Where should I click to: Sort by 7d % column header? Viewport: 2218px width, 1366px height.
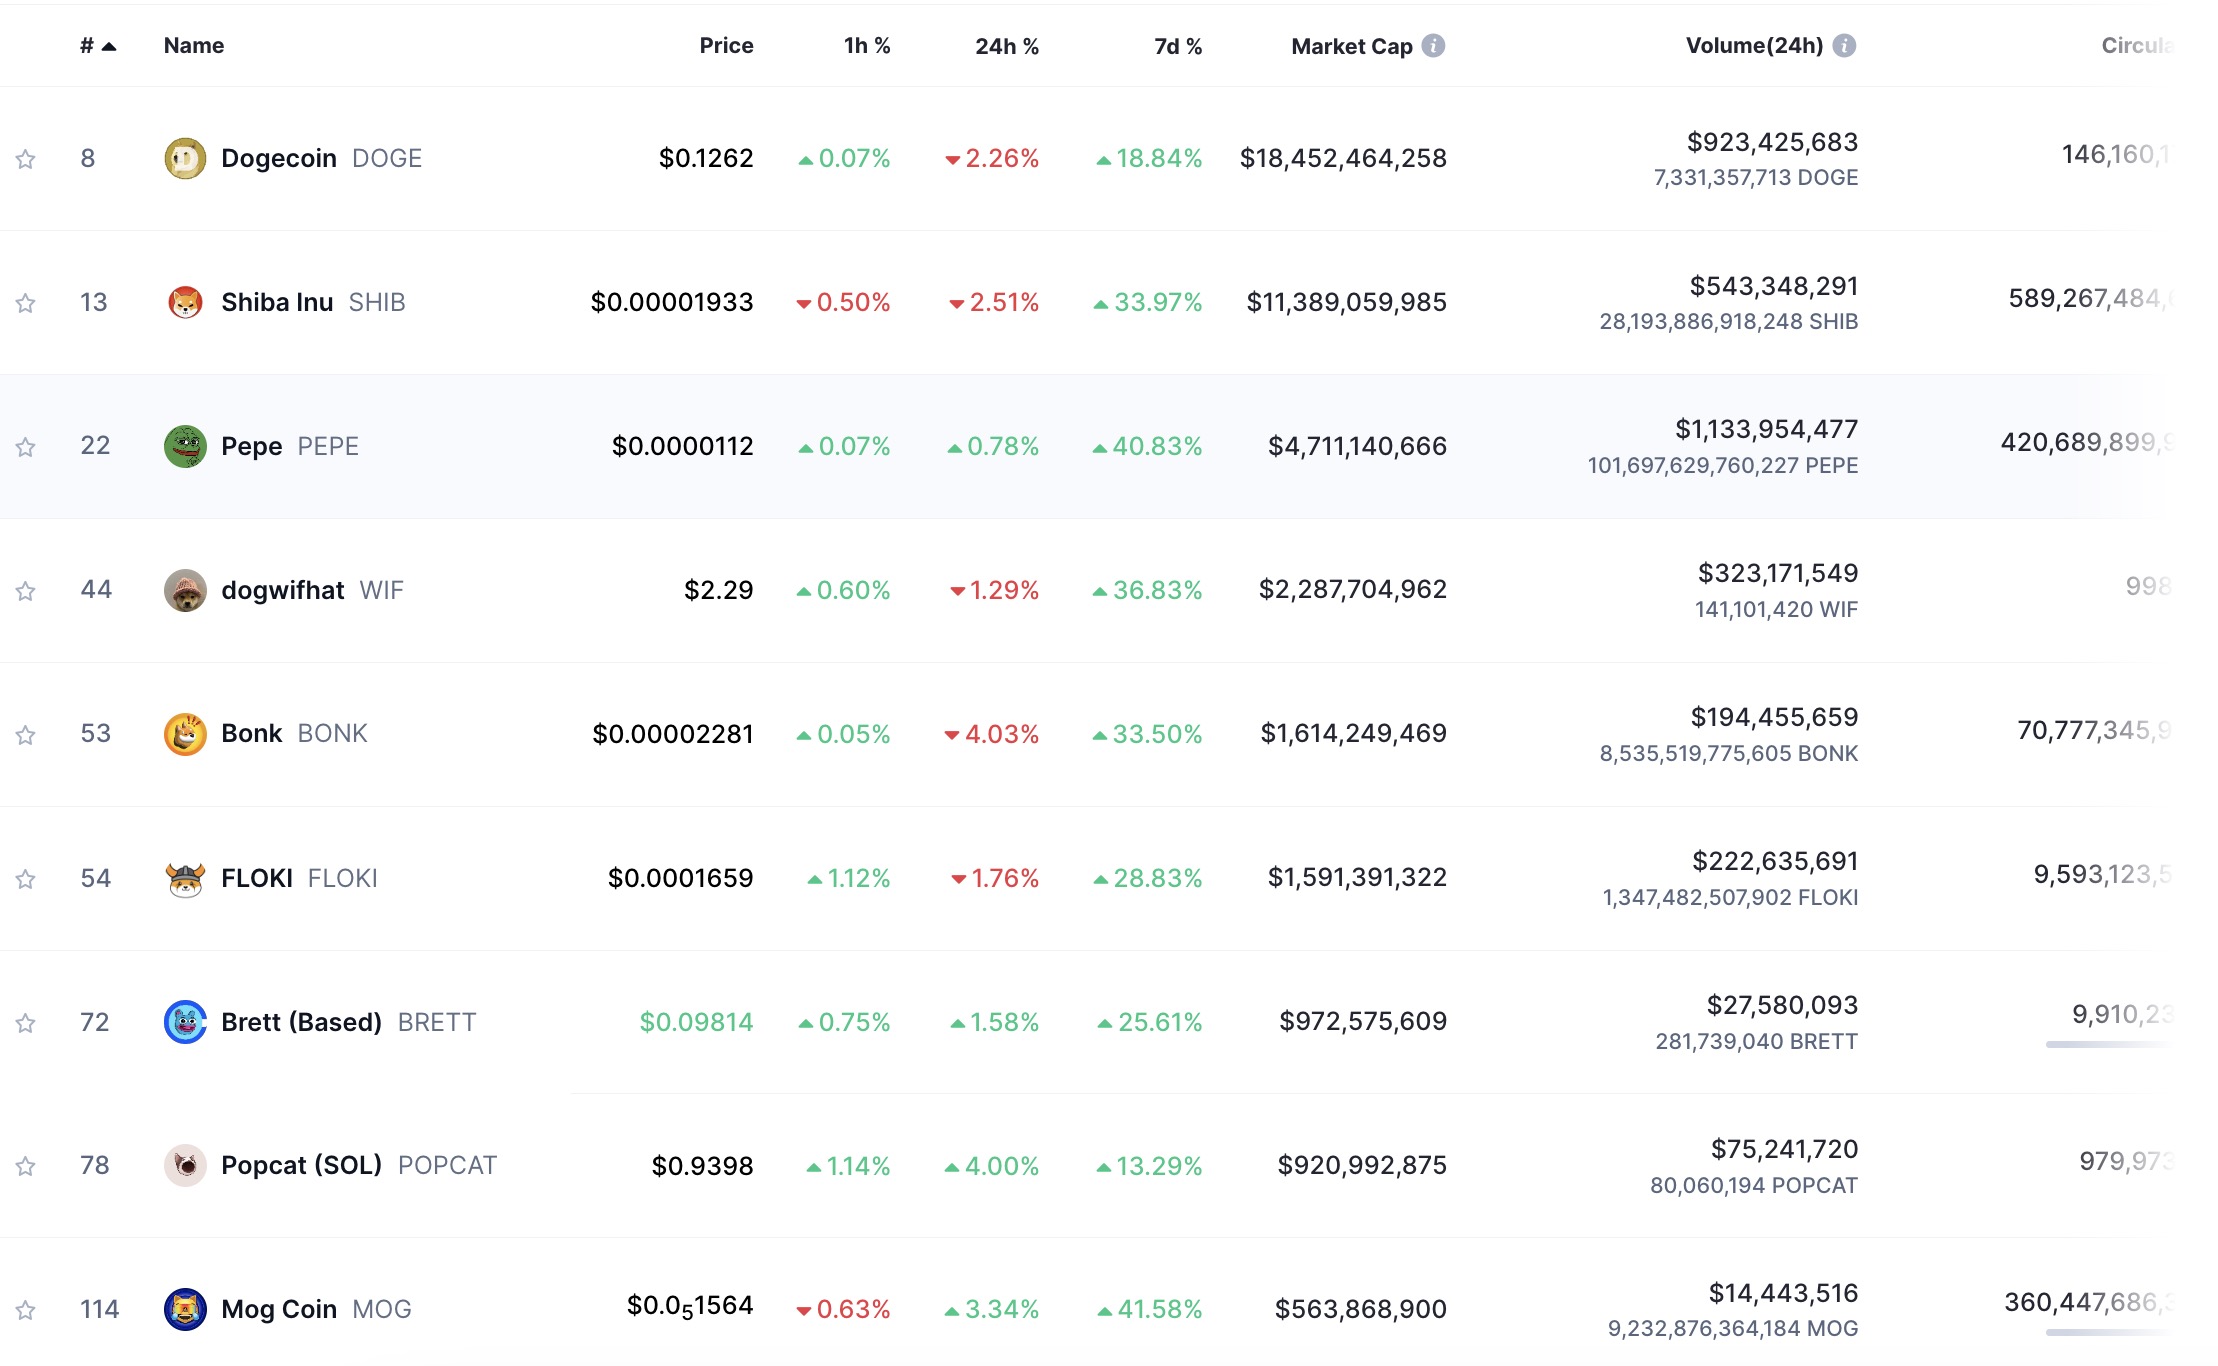1178,46
